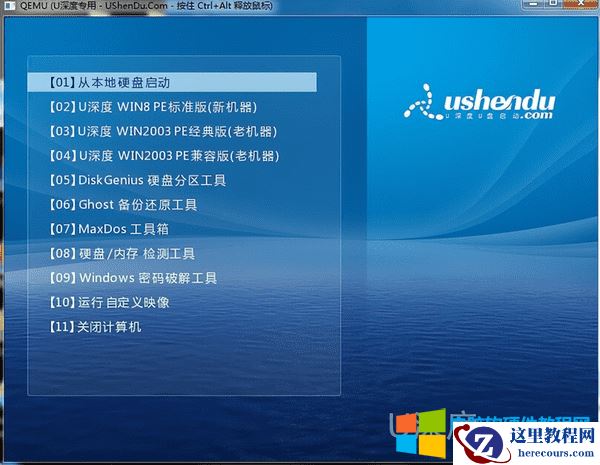Choose 【02】U深度 WIN8 PE标准版(新机器)

pos(153,107)
